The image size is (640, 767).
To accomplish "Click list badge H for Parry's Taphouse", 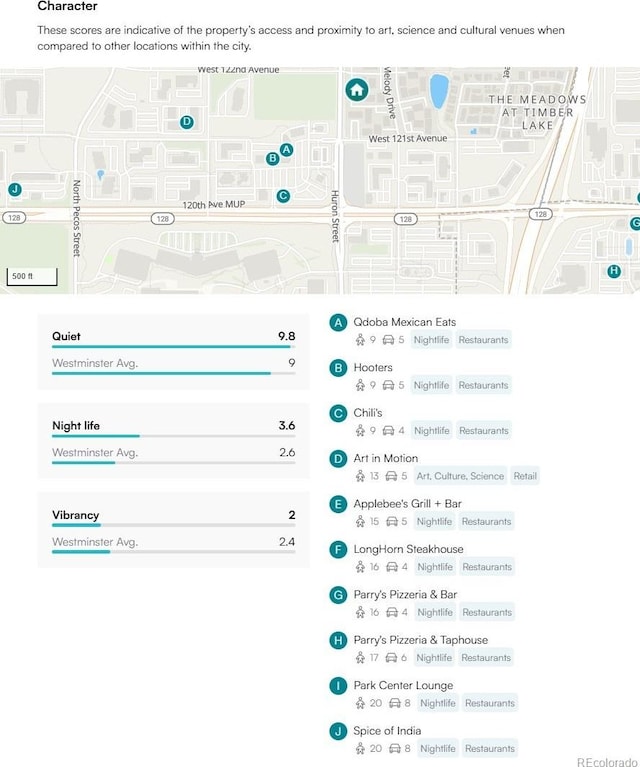I will click(x=338, y=640).
